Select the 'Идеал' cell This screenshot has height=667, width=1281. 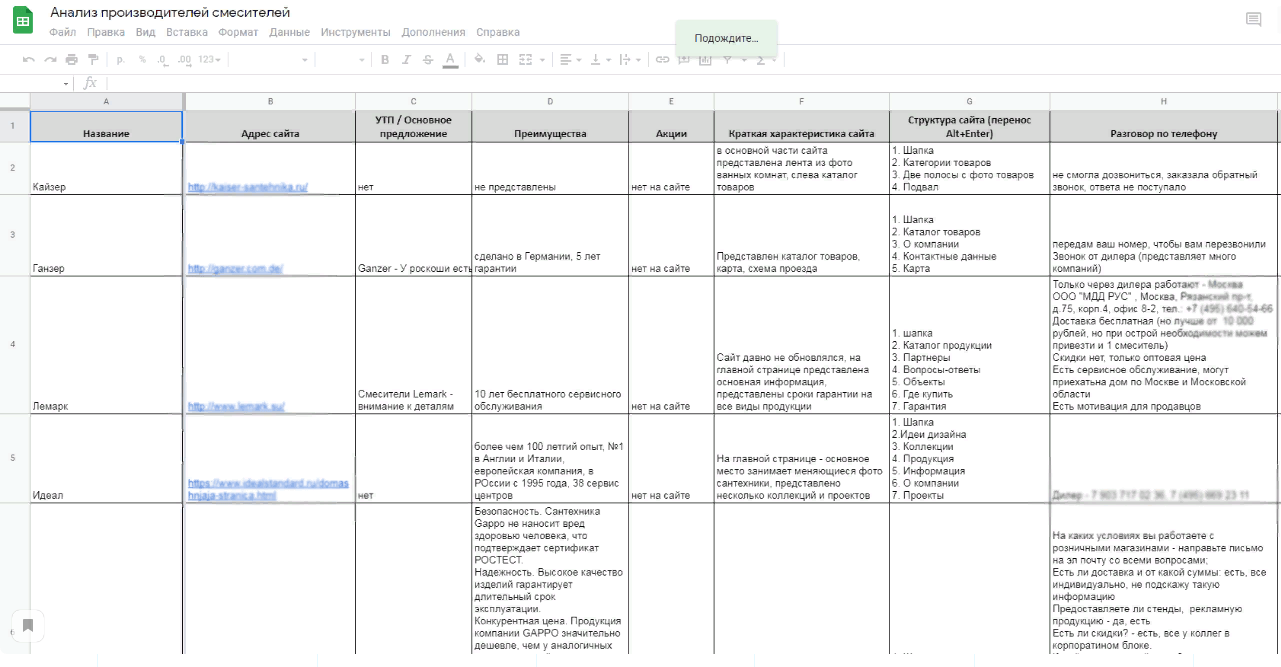click(106, 460)
